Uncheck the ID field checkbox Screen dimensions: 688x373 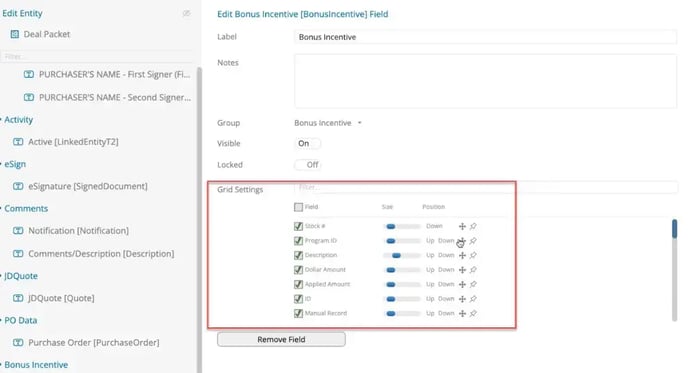point(298,299)
